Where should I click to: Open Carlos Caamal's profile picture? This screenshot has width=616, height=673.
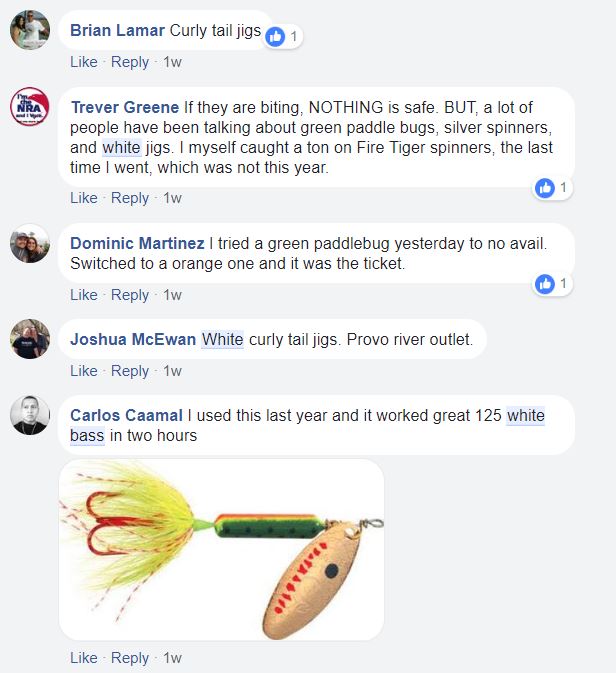pyautogui.click(x=30, y=415)
